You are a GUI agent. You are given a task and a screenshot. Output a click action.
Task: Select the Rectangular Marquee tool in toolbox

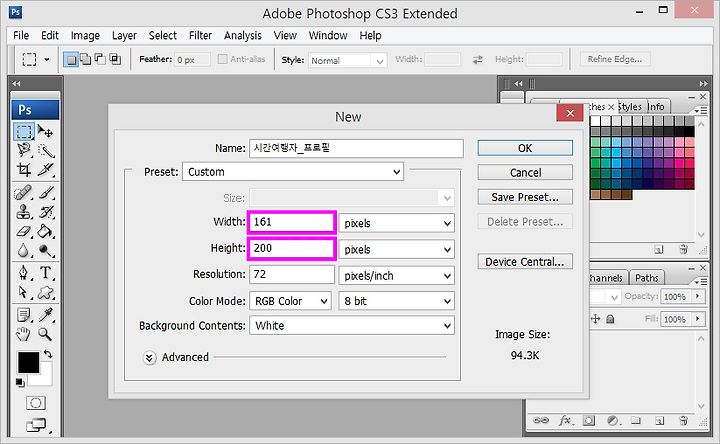click(23, 132)
